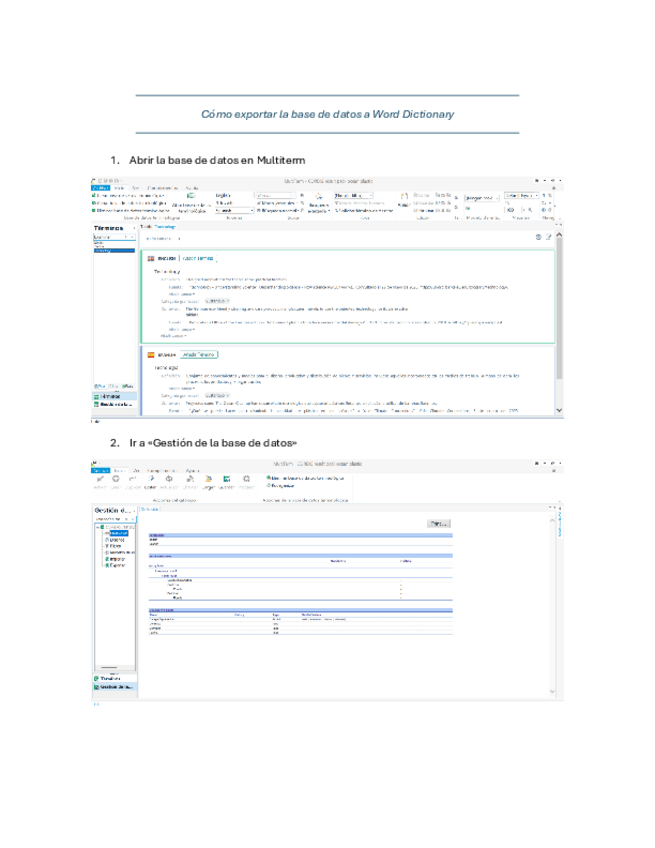Click Añadir término link beside English entry
This screenshot has width=655, height=848.
click(x=198, y=259)
